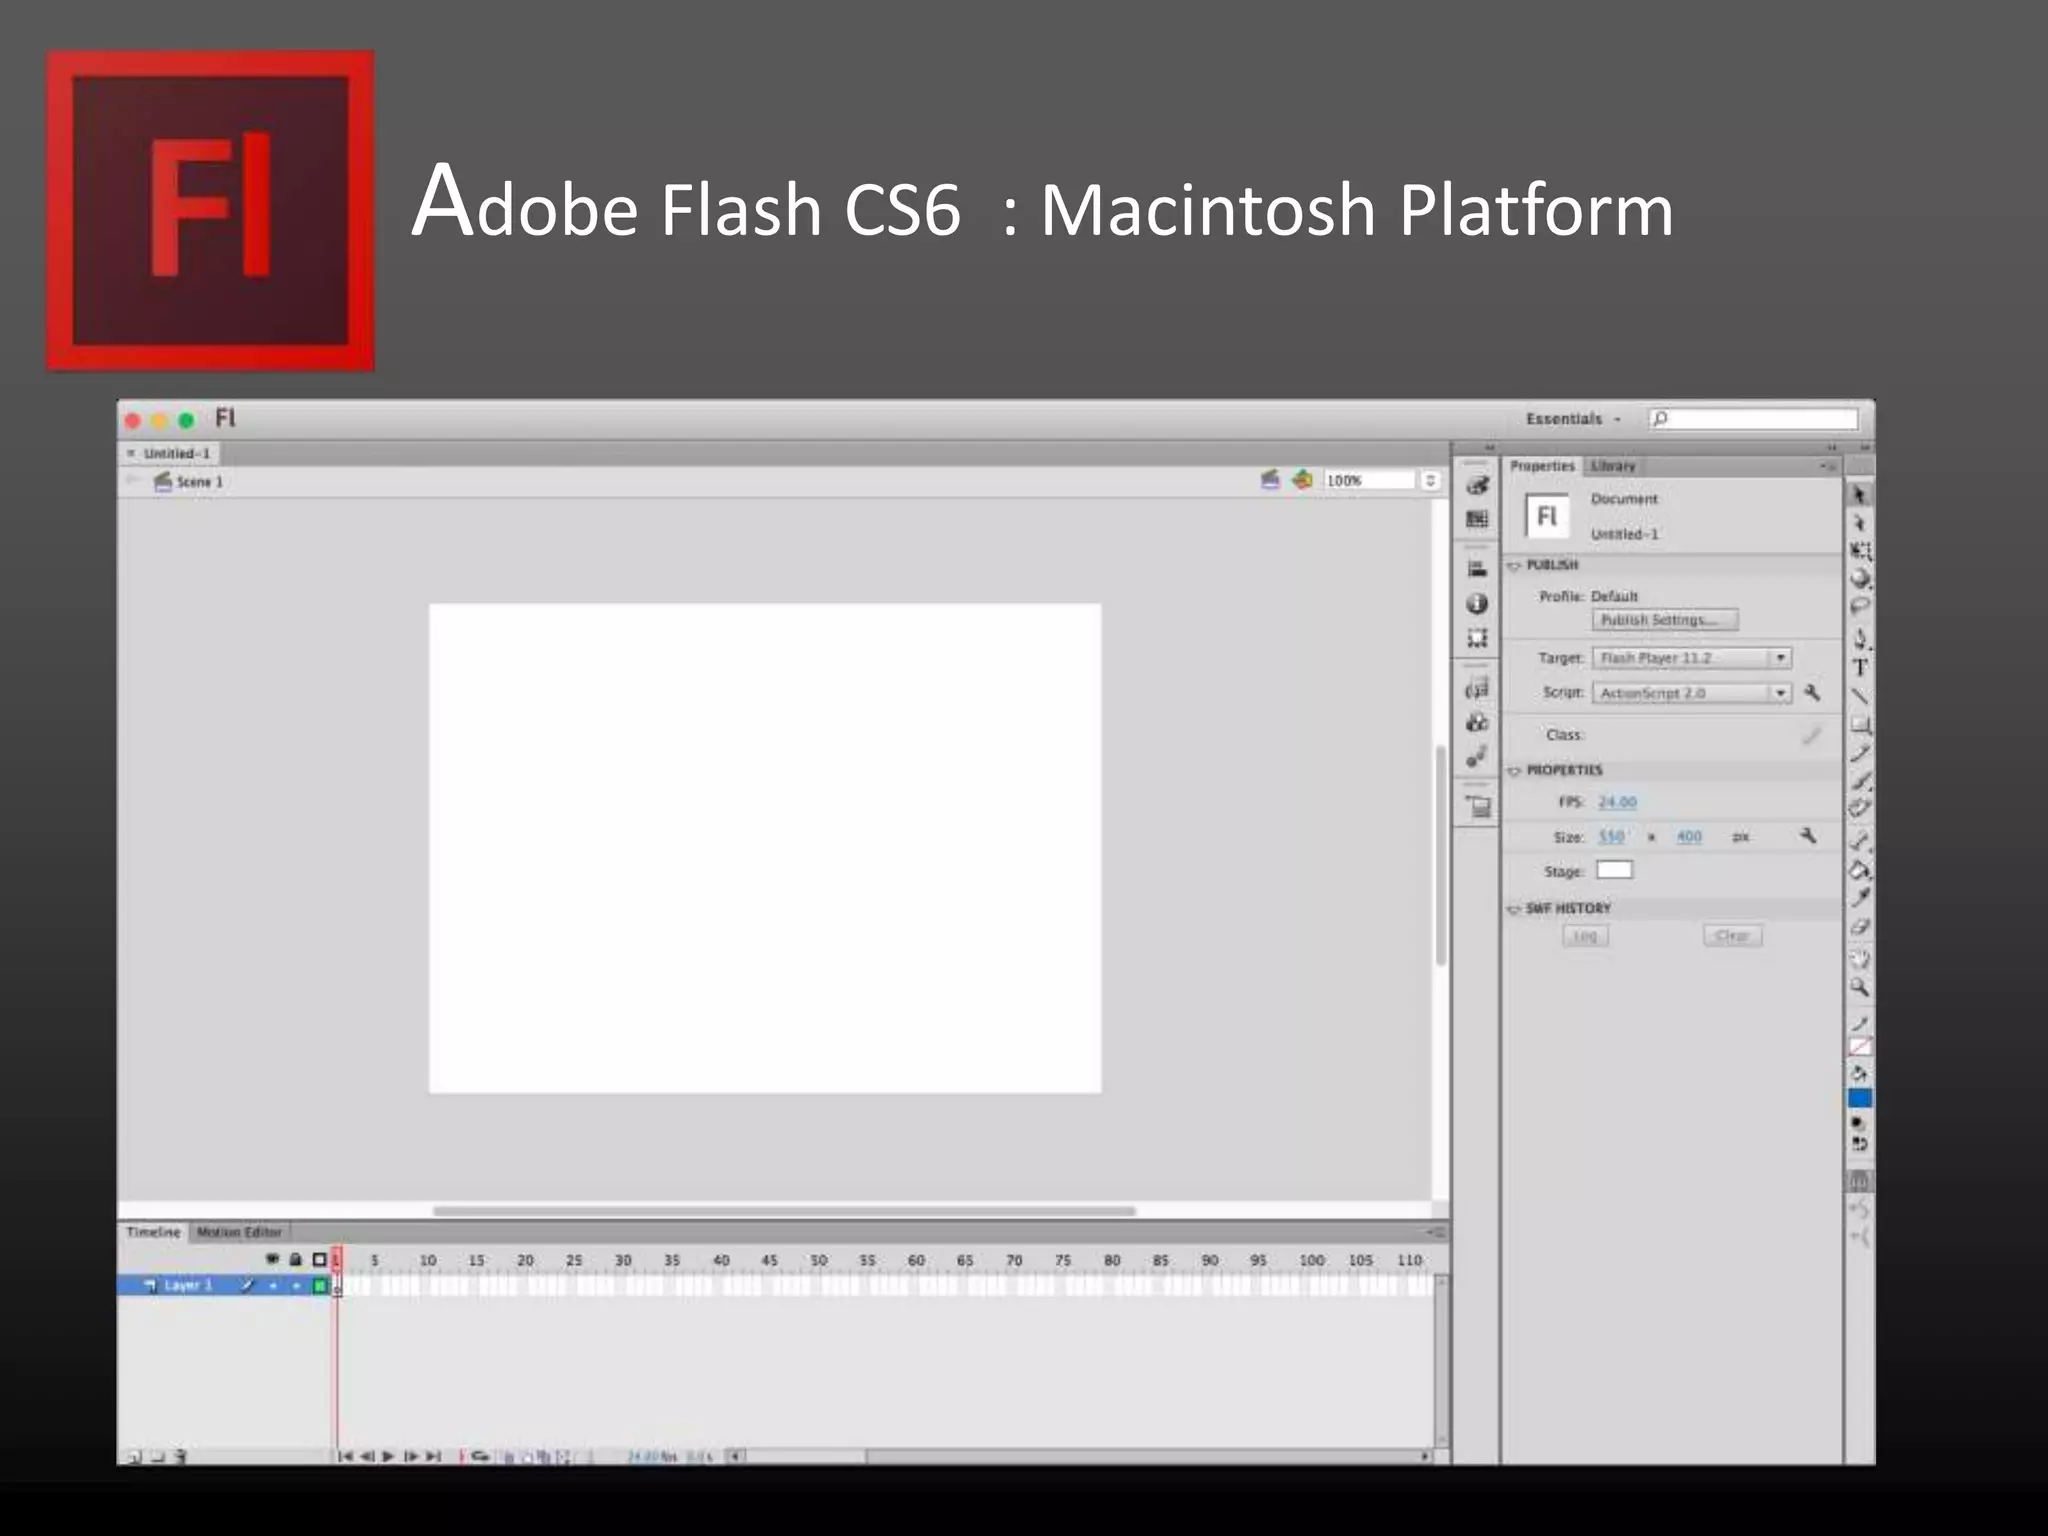The height and width of the screenshot is (1536, 2048).
Task: Select the Text tool
Action: click(x=1860, y=667)
